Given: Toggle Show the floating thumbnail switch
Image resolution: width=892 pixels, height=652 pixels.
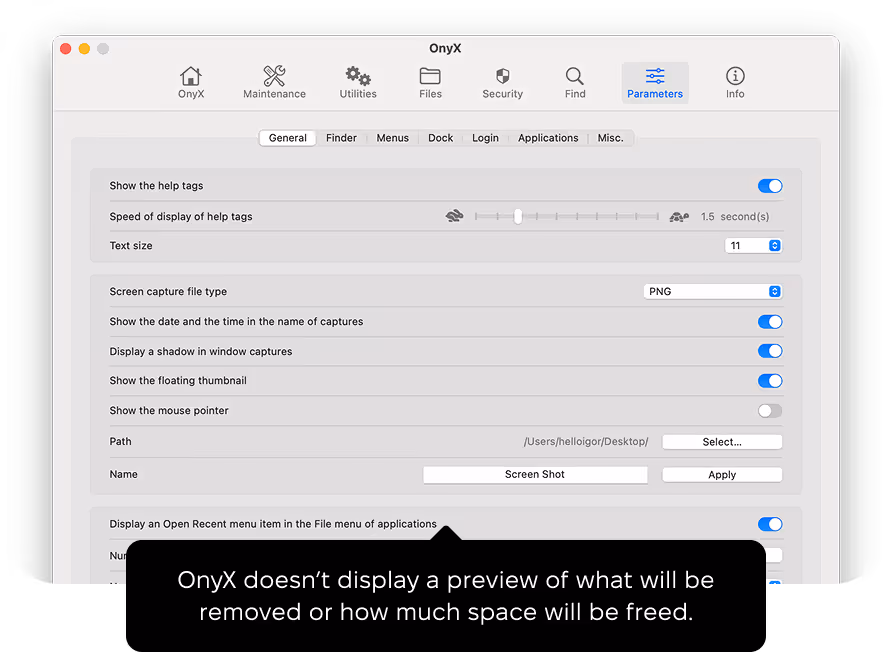Looking at the screenshot, I should click(770, 381).
